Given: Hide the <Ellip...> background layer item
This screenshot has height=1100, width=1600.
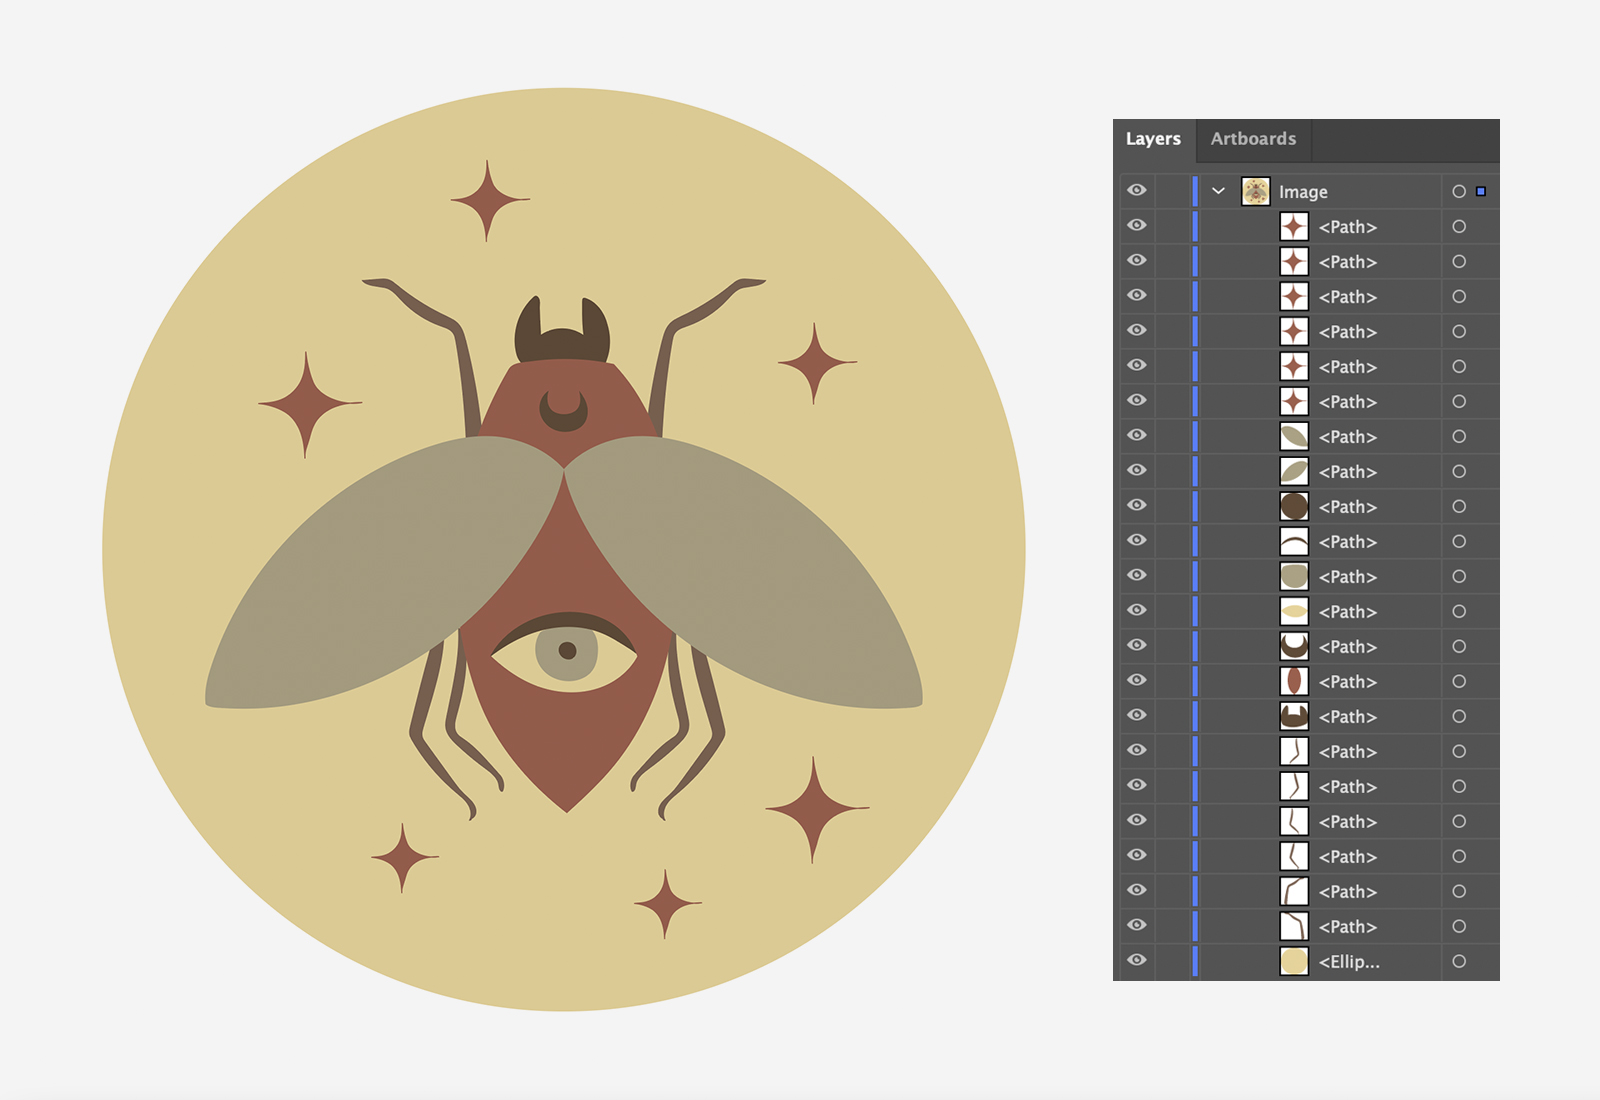Looking at the screenshot, I should [x=1137, y=960].
